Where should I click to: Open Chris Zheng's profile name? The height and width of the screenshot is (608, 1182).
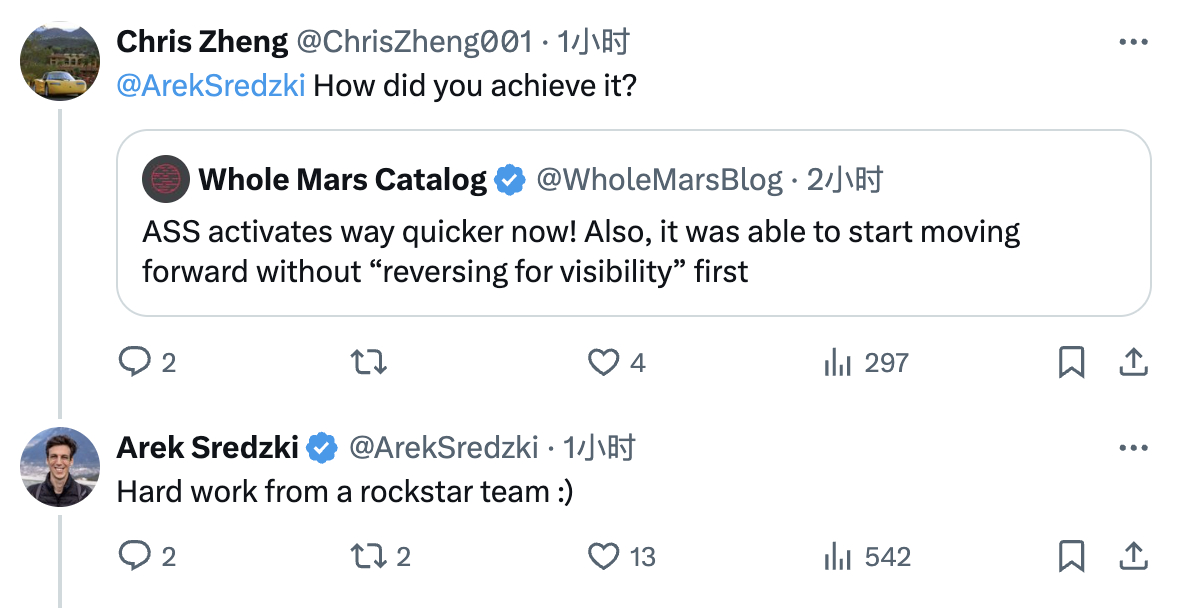202,42
